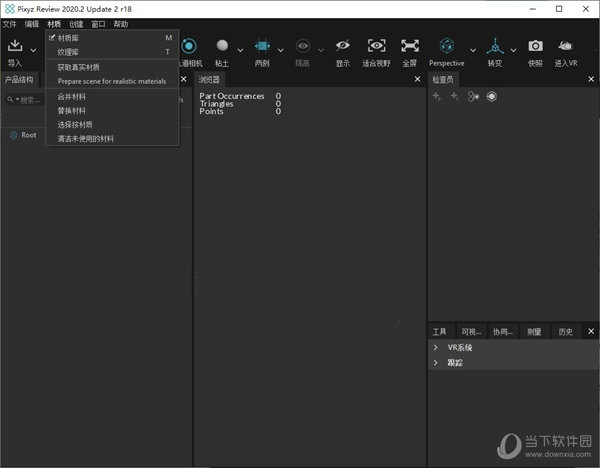Select the 转变 transform gizmo icon
600x468 pixels.
(495, 46)
